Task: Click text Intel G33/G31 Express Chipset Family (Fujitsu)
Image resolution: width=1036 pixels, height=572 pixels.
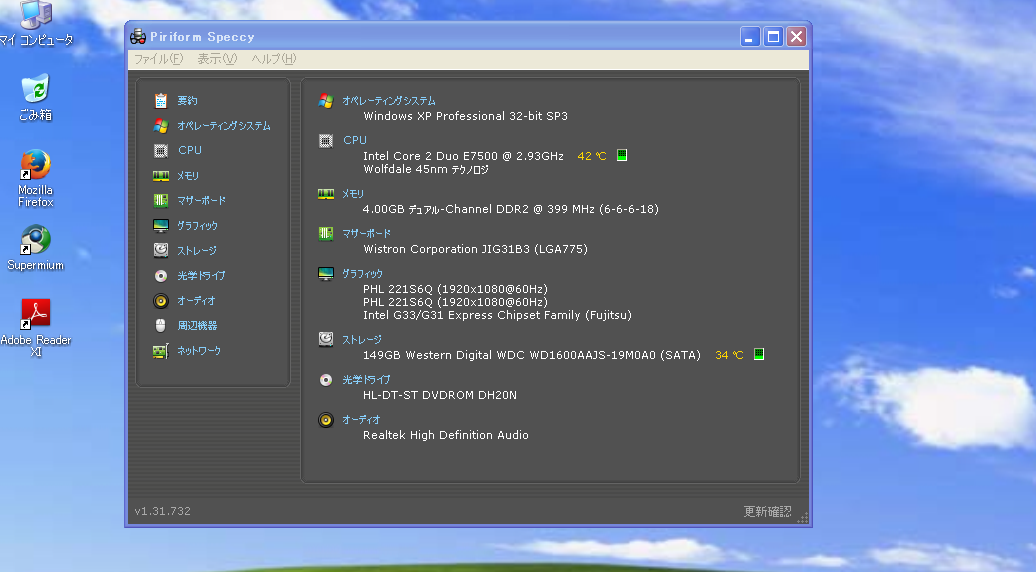Action: pyautogui.click(x=498, y=315)
